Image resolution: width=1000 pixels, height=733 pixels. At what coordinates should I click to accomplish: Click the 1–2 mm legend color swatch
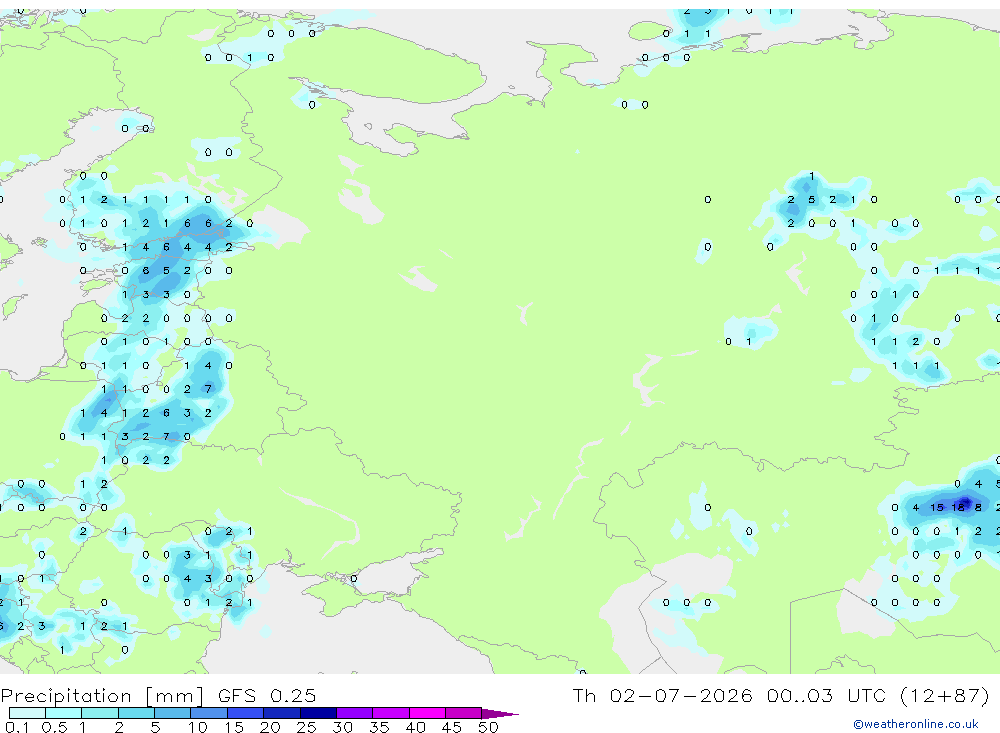point(99,713)
